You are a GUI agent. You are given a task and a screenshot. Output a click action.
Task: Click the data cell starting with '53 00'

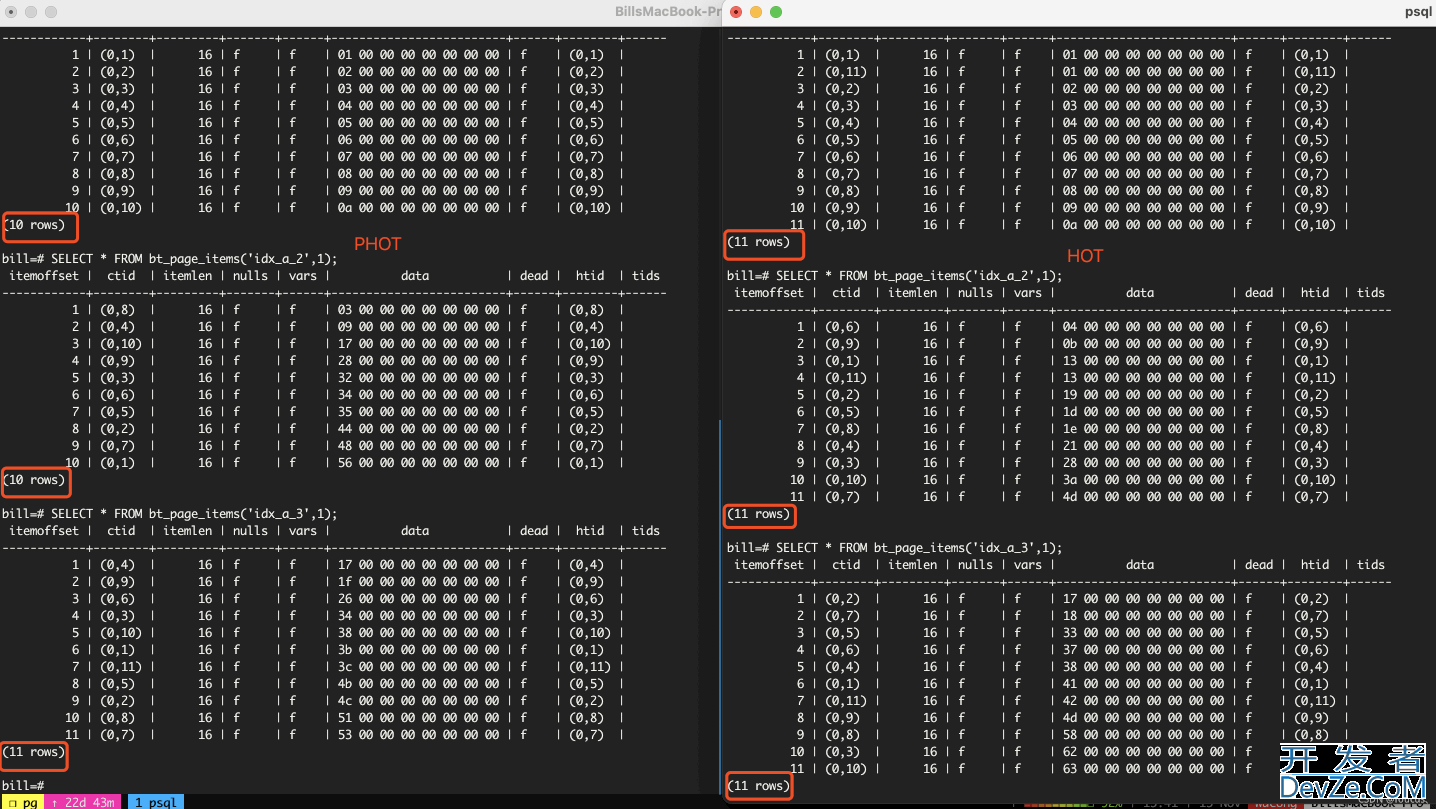coord(418,735)
